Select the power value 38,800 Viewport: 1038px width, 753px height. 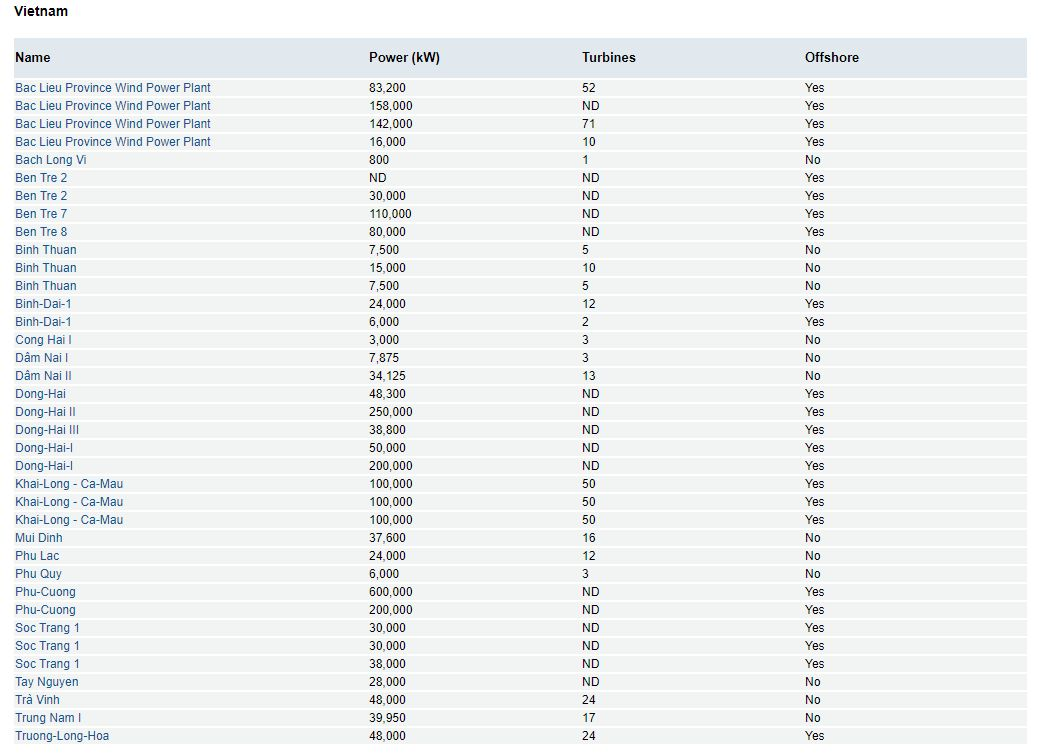point(387,429)
